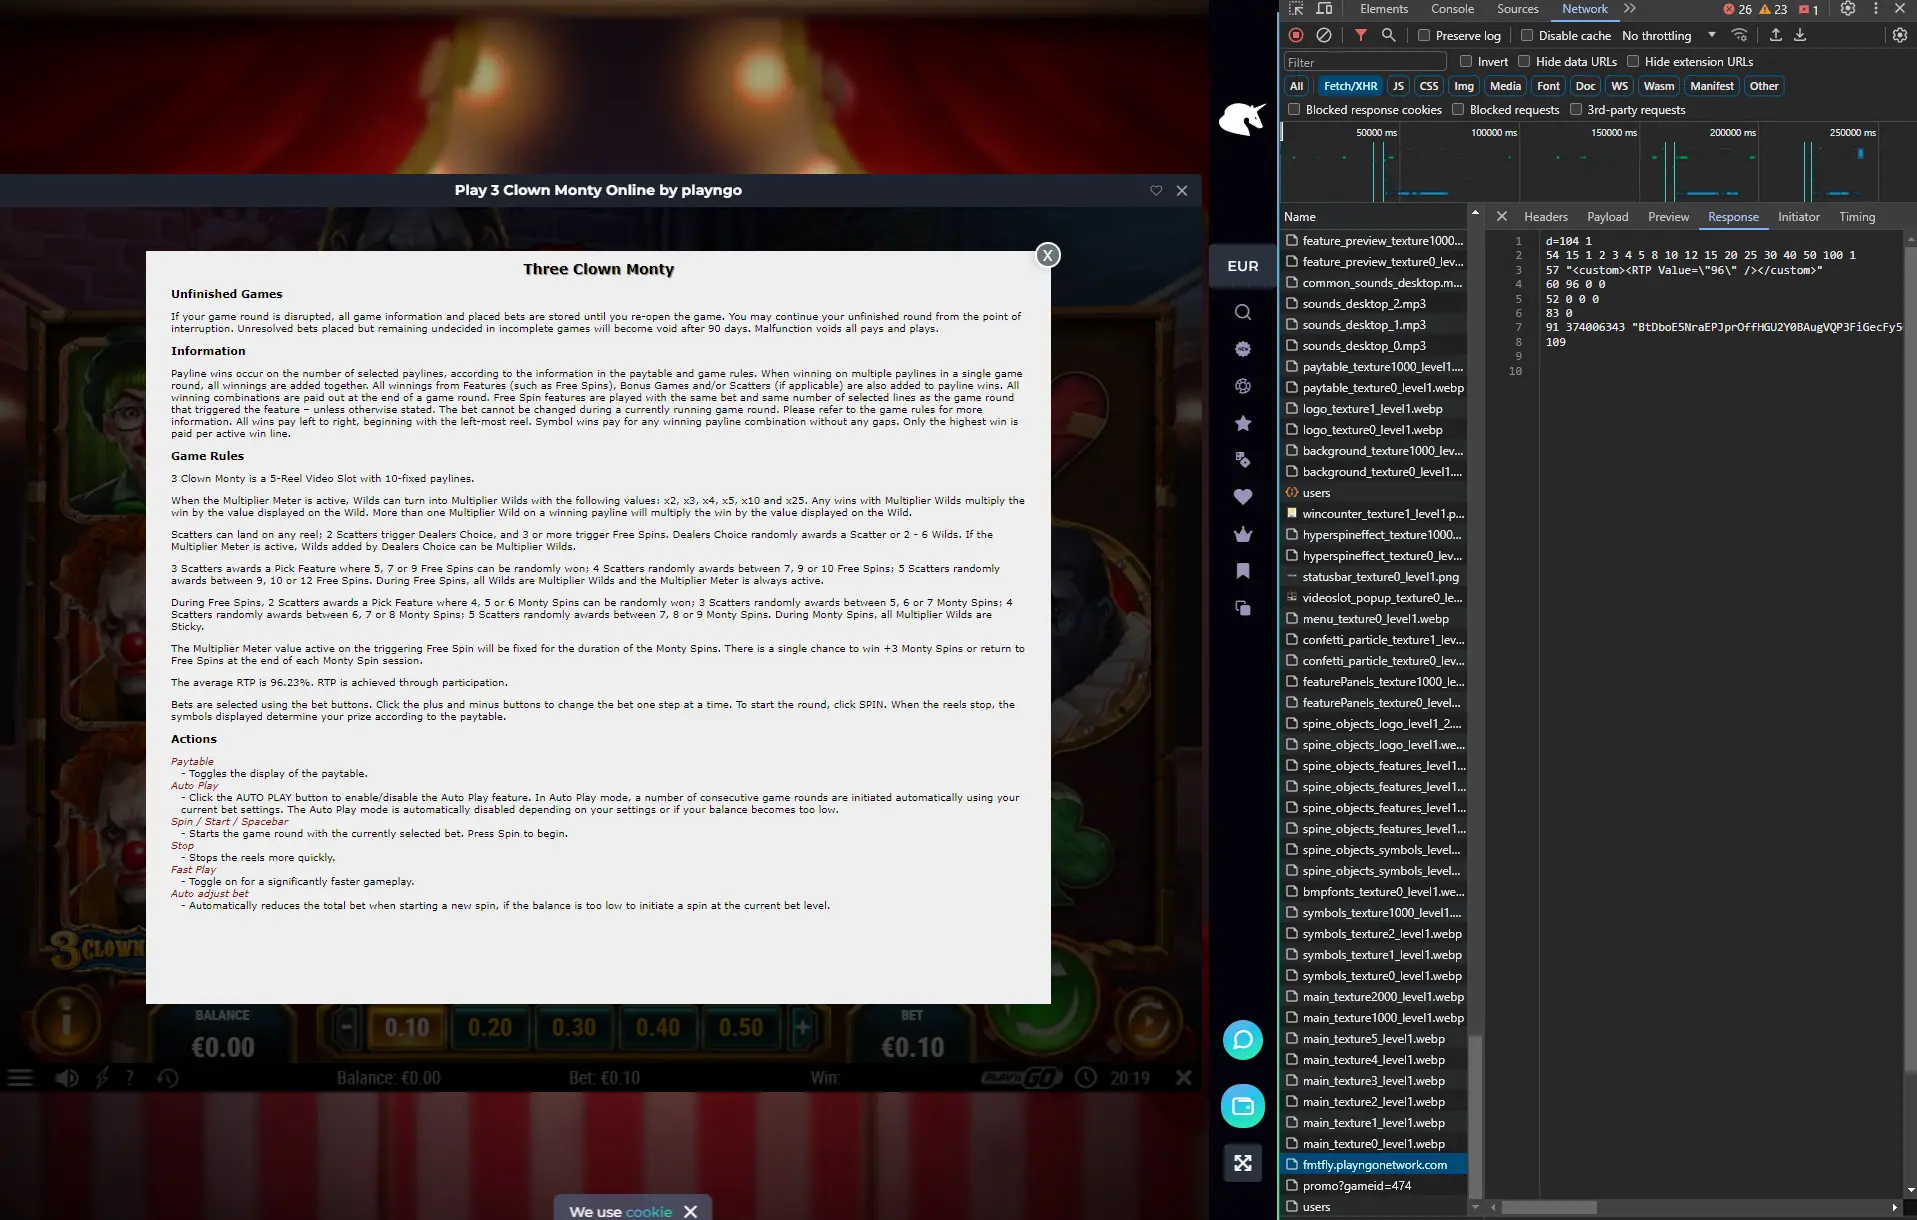Clear the network log
The height and width of the screenshot is (1220, 1917).
1324,35
